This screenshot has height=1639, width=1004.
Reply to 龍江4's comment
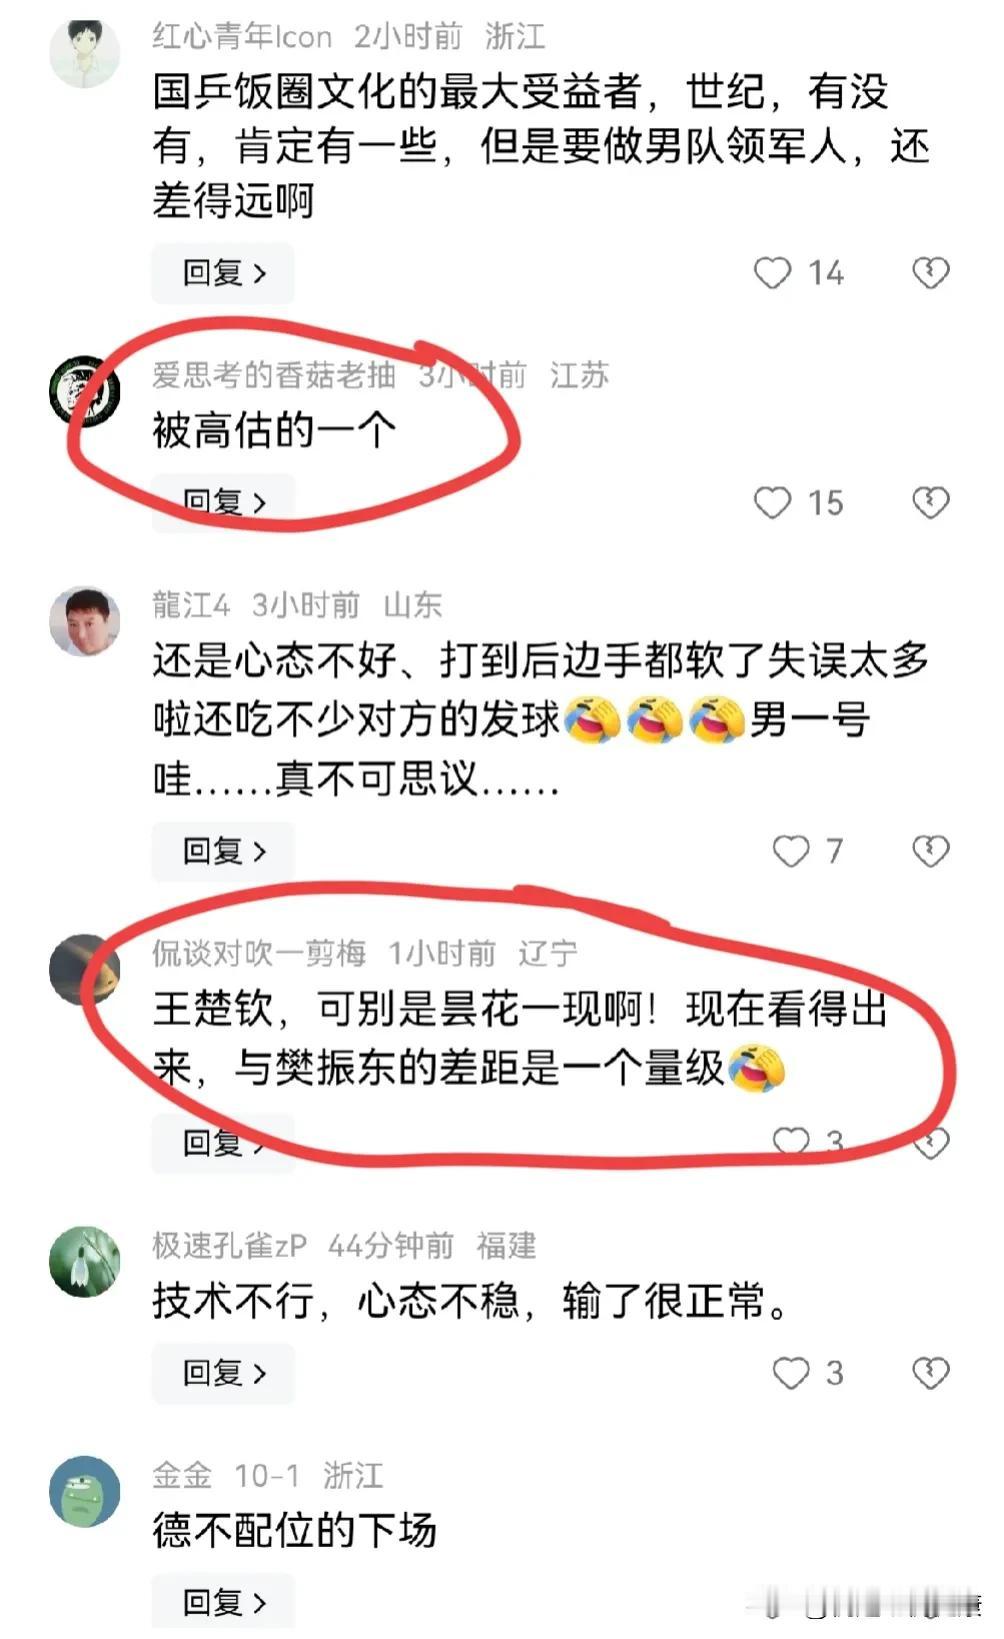223,851
